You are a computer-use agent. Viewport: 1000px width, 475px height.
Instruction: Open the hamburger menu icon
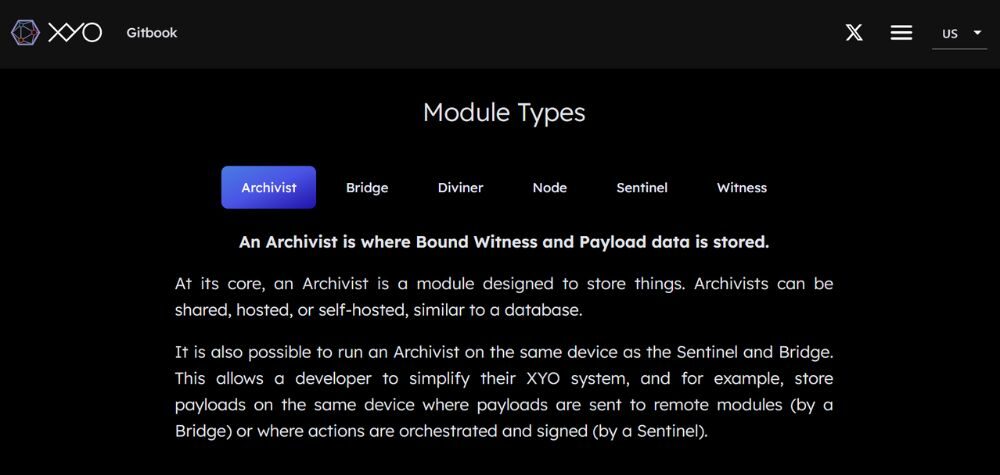point(901,33)
